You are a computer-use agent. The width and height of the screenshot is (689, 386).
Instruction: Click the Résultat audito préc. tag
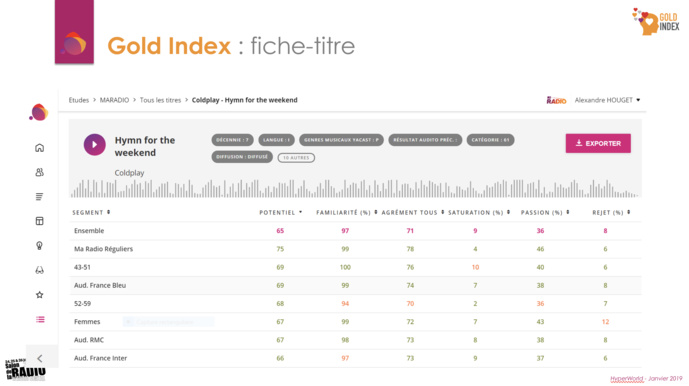point(425,140)
